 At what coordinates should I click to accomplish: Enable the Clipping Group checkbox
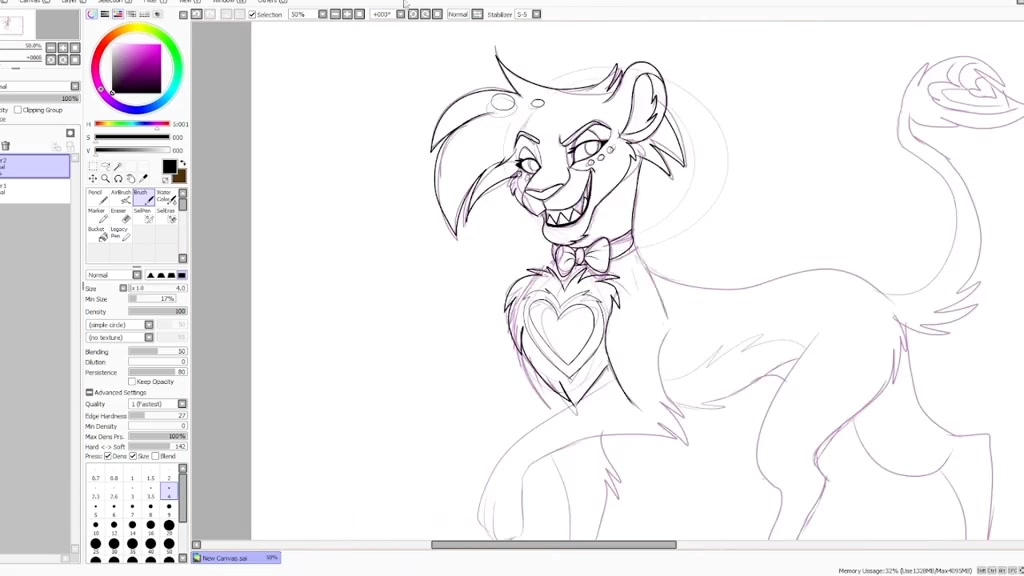point(18,110)
